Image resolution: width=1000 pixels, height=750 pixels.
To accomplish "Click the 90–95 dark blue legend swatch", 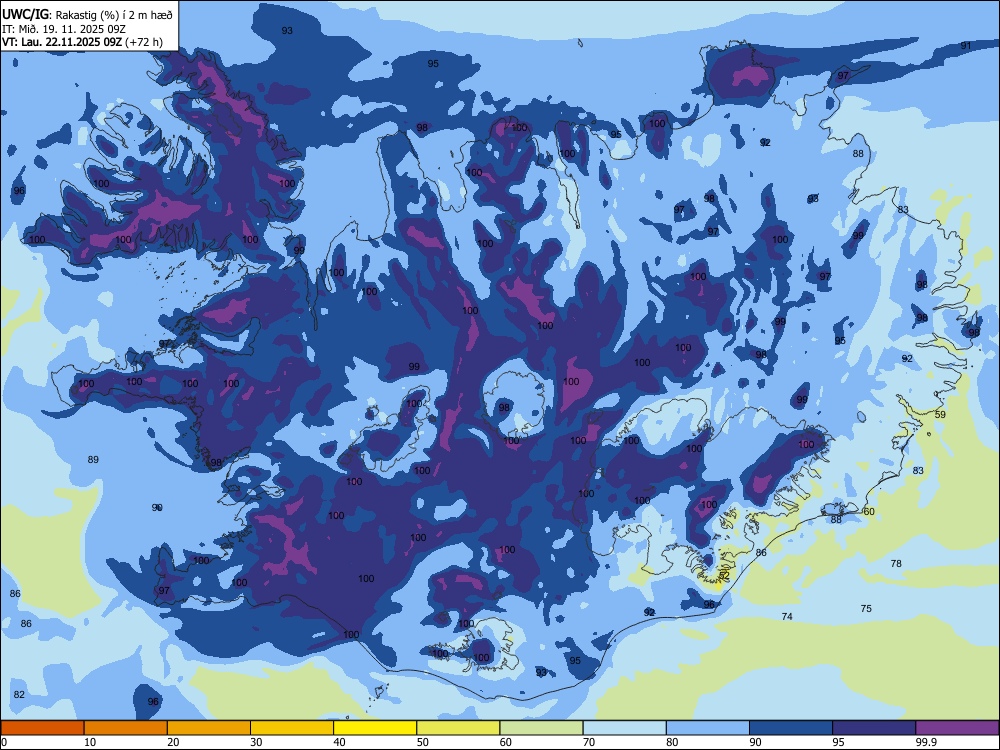I will 791,728.
